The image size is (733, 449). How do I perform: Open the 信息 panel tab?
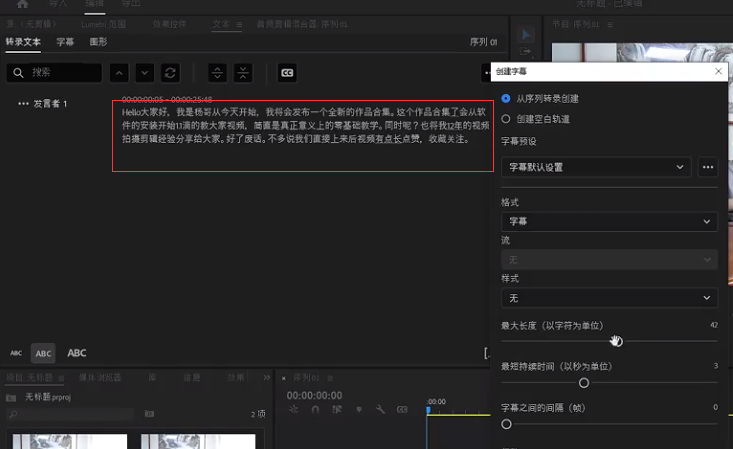pos(192,377)
